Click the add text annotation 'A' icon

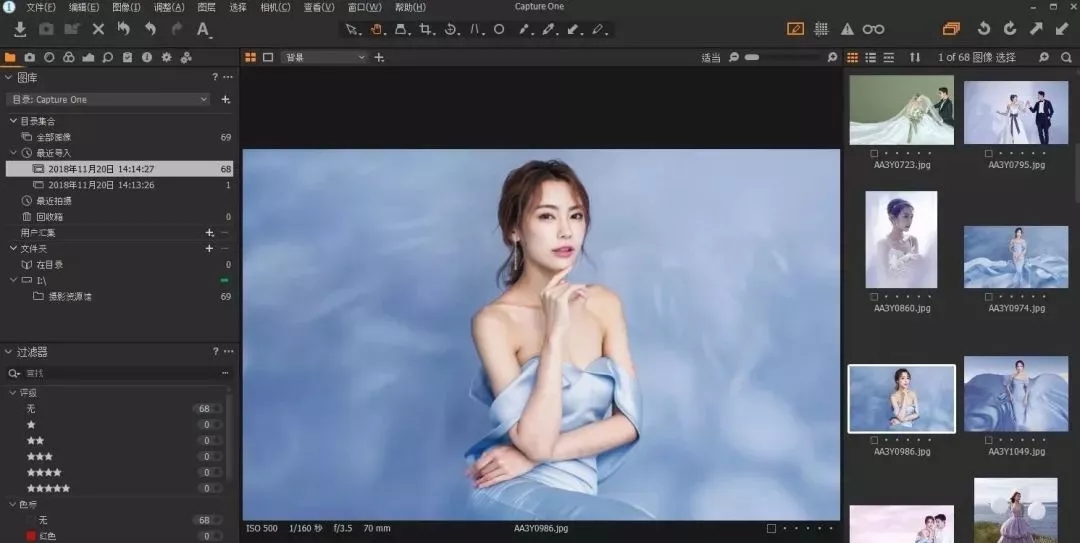pyautogui.click(x=203, y=29)
